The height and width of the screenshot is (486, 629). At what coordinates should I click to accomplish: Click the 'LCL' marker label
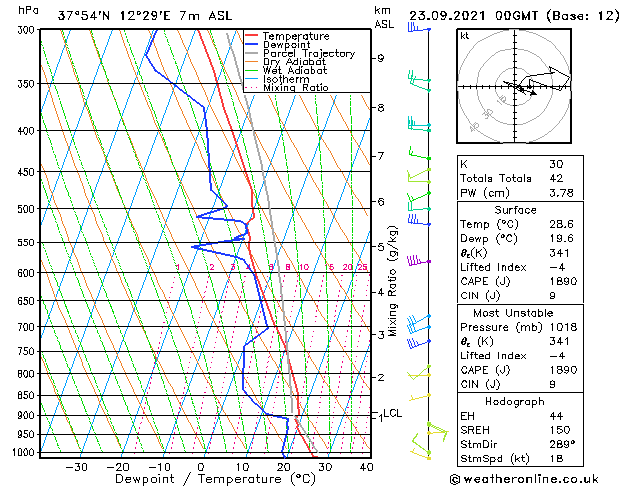pos(393,413)
